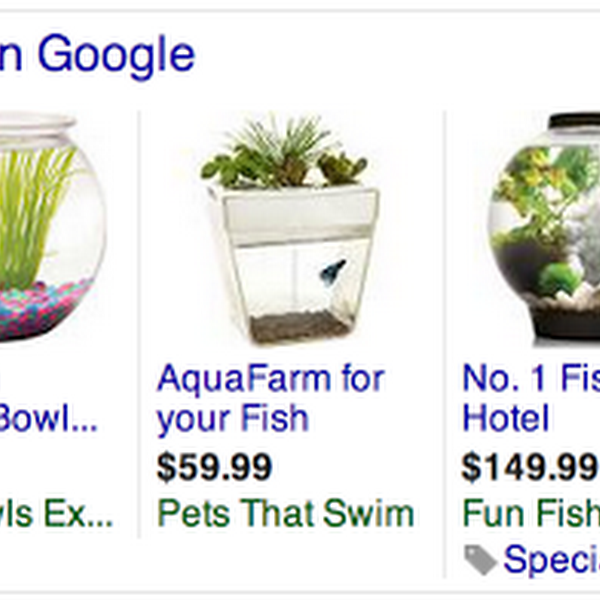Select the round fish bowl image on left
Viewport: 600px width, 600px height.
[50, 230]
